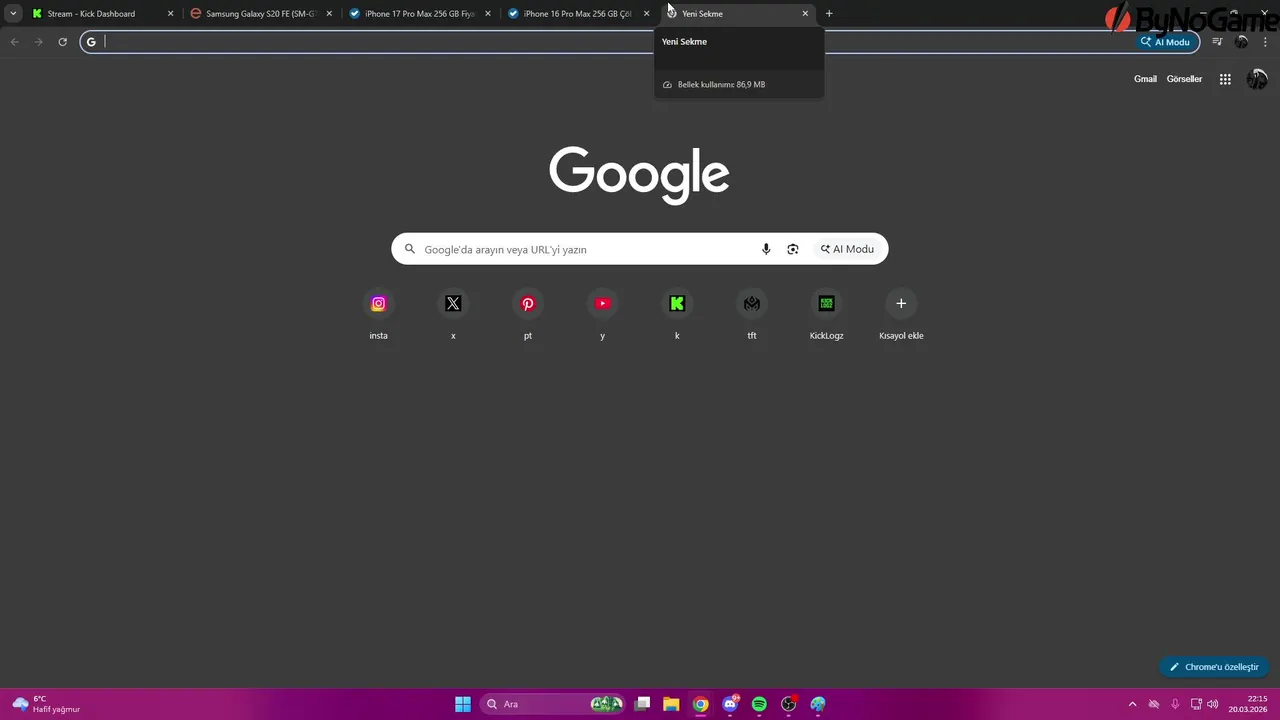Open Chrome profile avatar in toolbar
1280x720 pixels.
[1241, 42]
